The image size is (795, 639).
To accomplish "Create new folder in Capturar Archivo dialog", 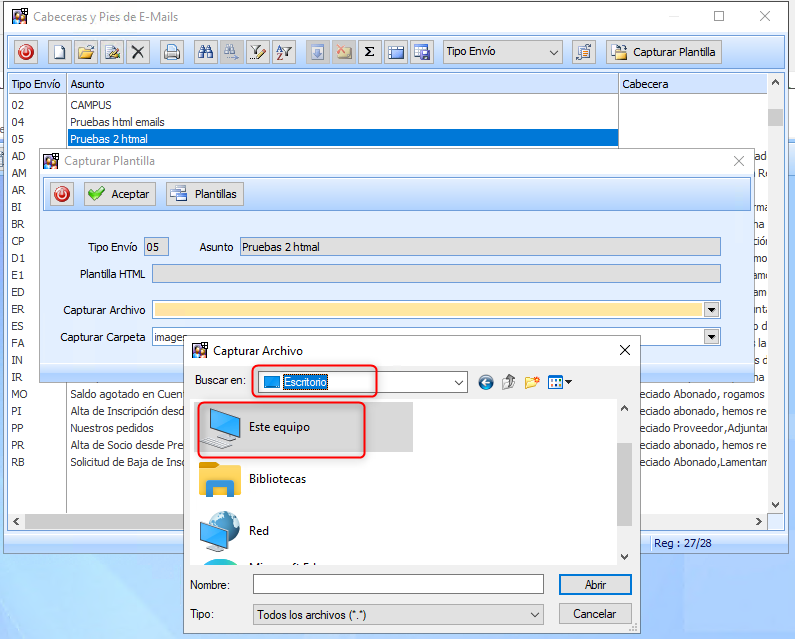I will coord(532,382).
